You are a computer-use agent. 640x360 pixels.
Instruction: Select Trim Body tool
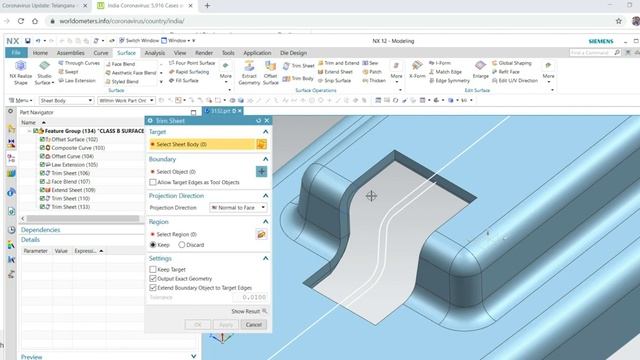(298, 78)
